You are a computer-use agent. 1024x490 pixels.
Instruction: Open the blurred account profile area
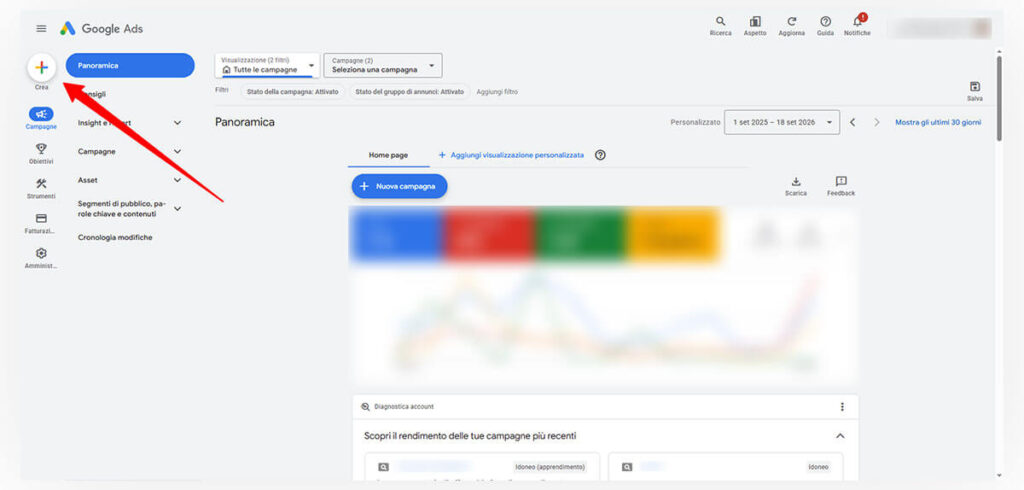[x=939, y=28]
